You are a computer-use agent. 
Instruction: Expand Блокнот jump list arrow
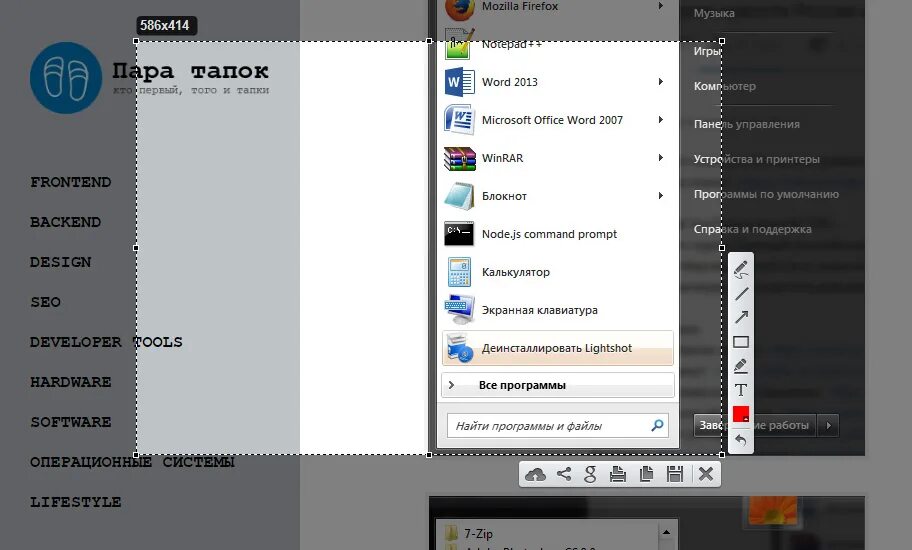point(660,196)
